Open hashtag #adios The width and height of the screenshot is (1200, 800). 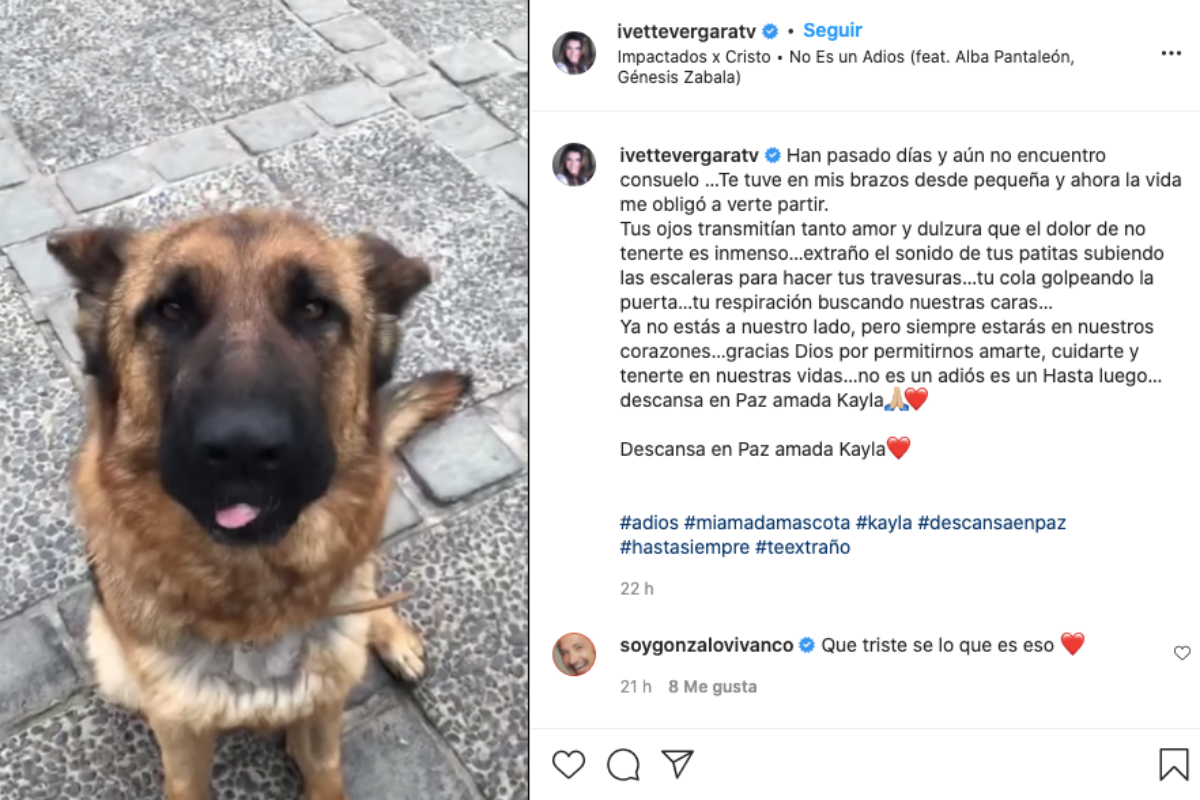point(650,522)
